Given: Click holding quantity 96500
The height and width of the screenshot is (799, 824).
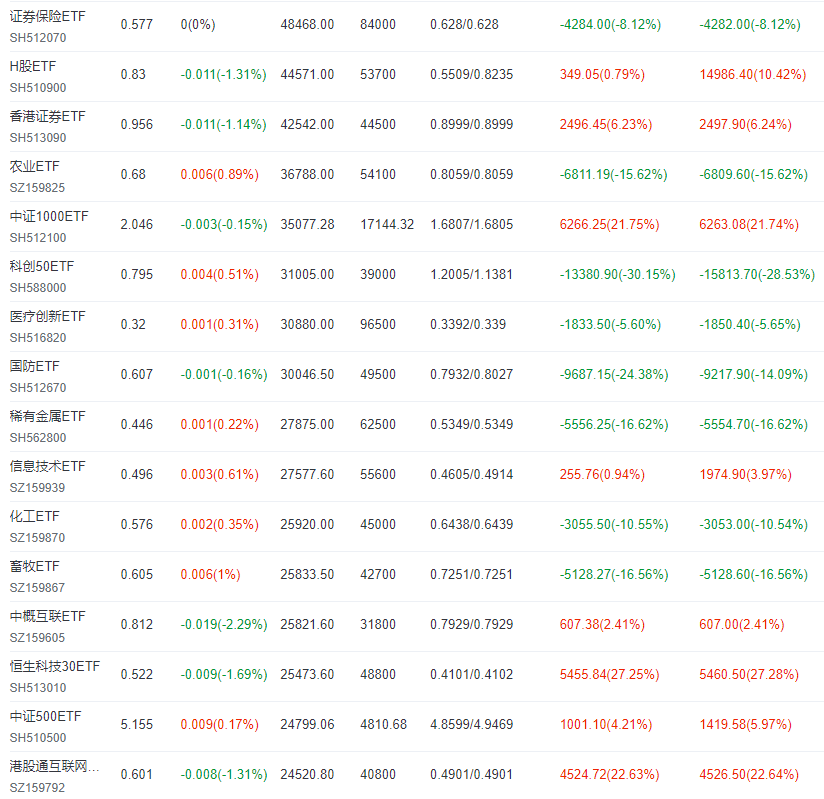Looking at the screenshot, I should (378, 324).
